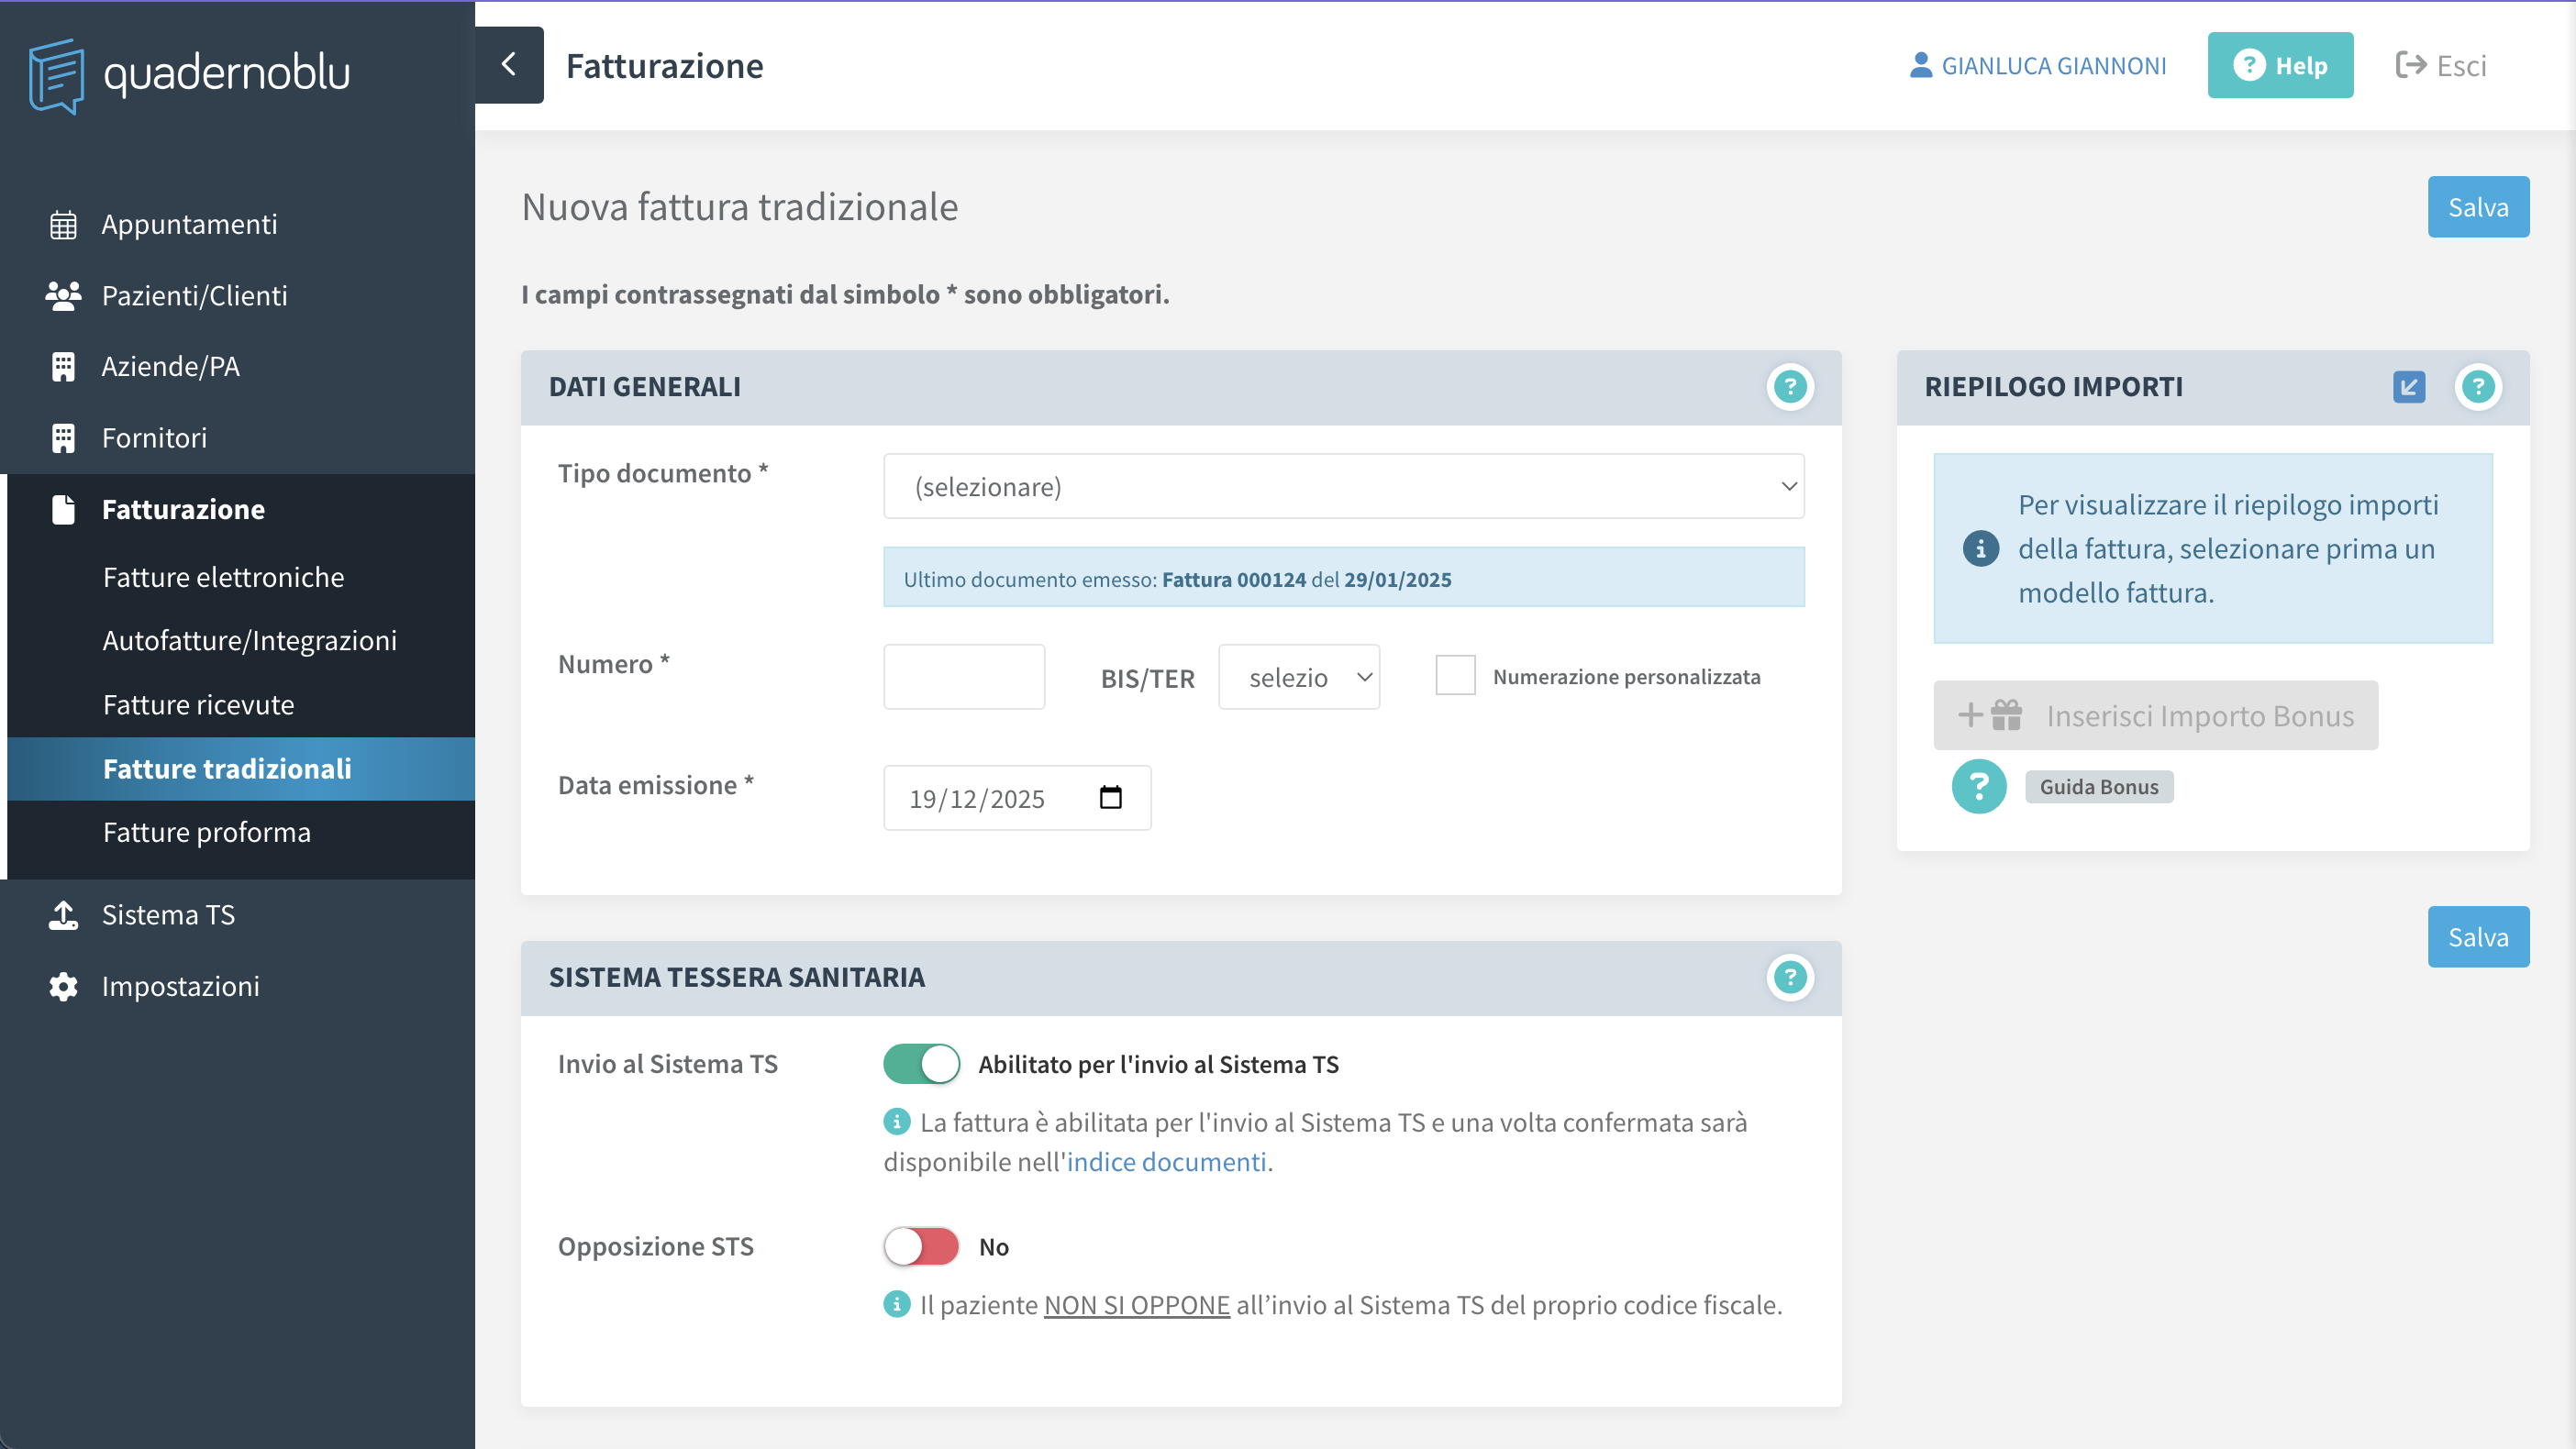
Task: Enable the Opposizione STS toggle
Action: (920, 1246)
